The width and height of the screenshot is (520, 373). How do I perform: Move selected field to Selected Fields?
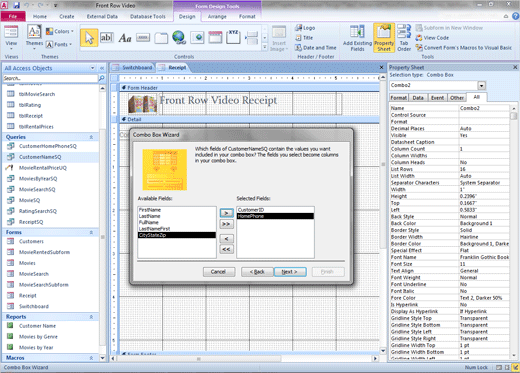226,213
